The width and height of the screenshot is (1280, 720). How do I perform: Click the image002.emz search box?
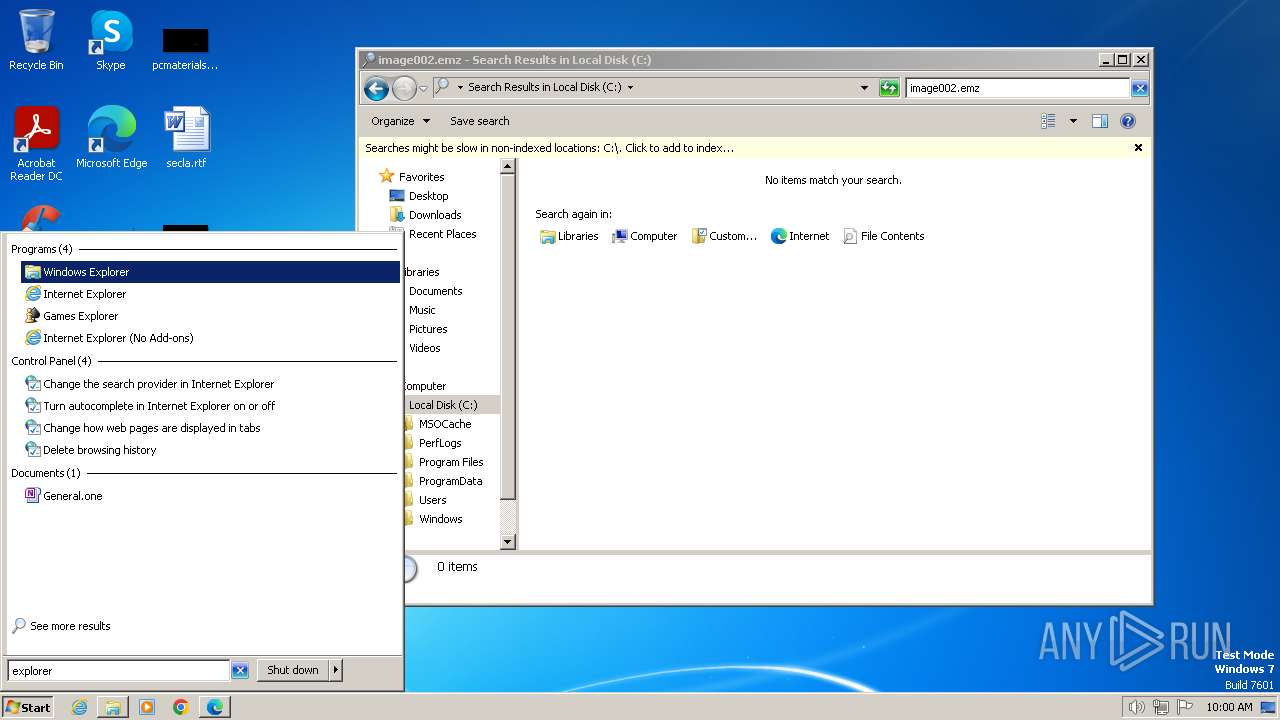[x=1018, y=88]
